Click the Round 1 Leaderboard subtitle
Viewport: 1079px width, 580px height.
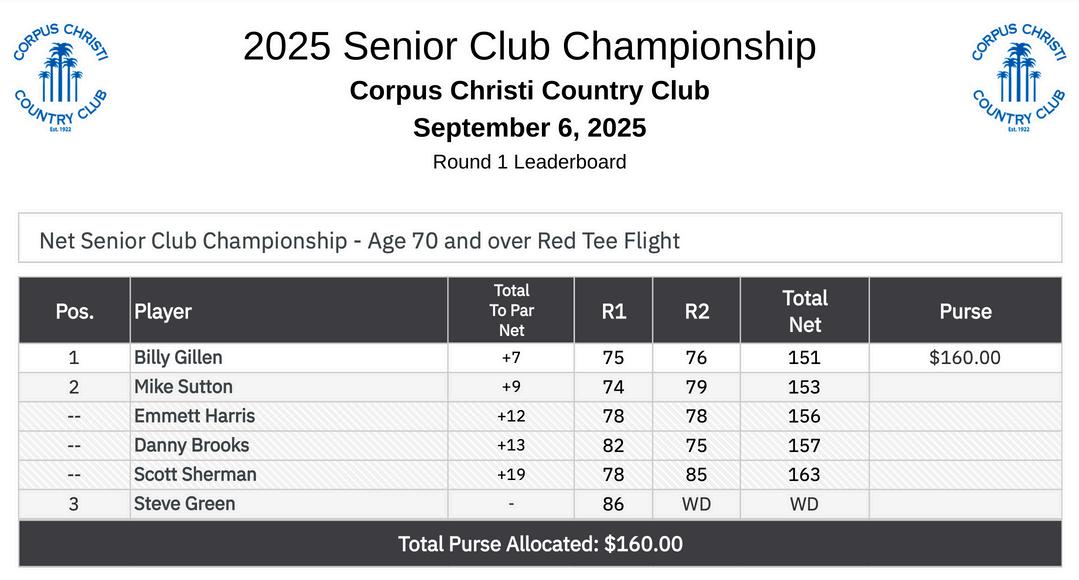pyautogui.click(x=529, y=162)
